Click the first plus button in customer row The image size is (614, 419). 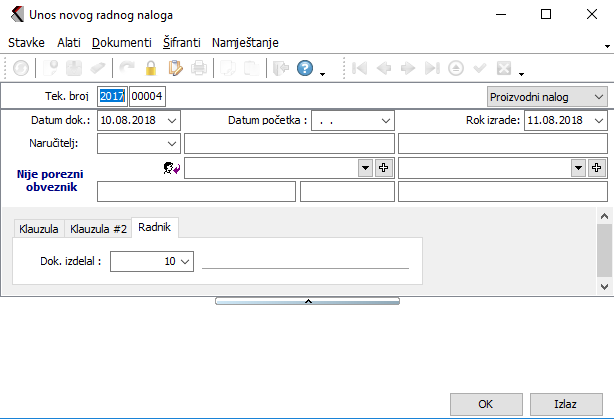[382, 168]
